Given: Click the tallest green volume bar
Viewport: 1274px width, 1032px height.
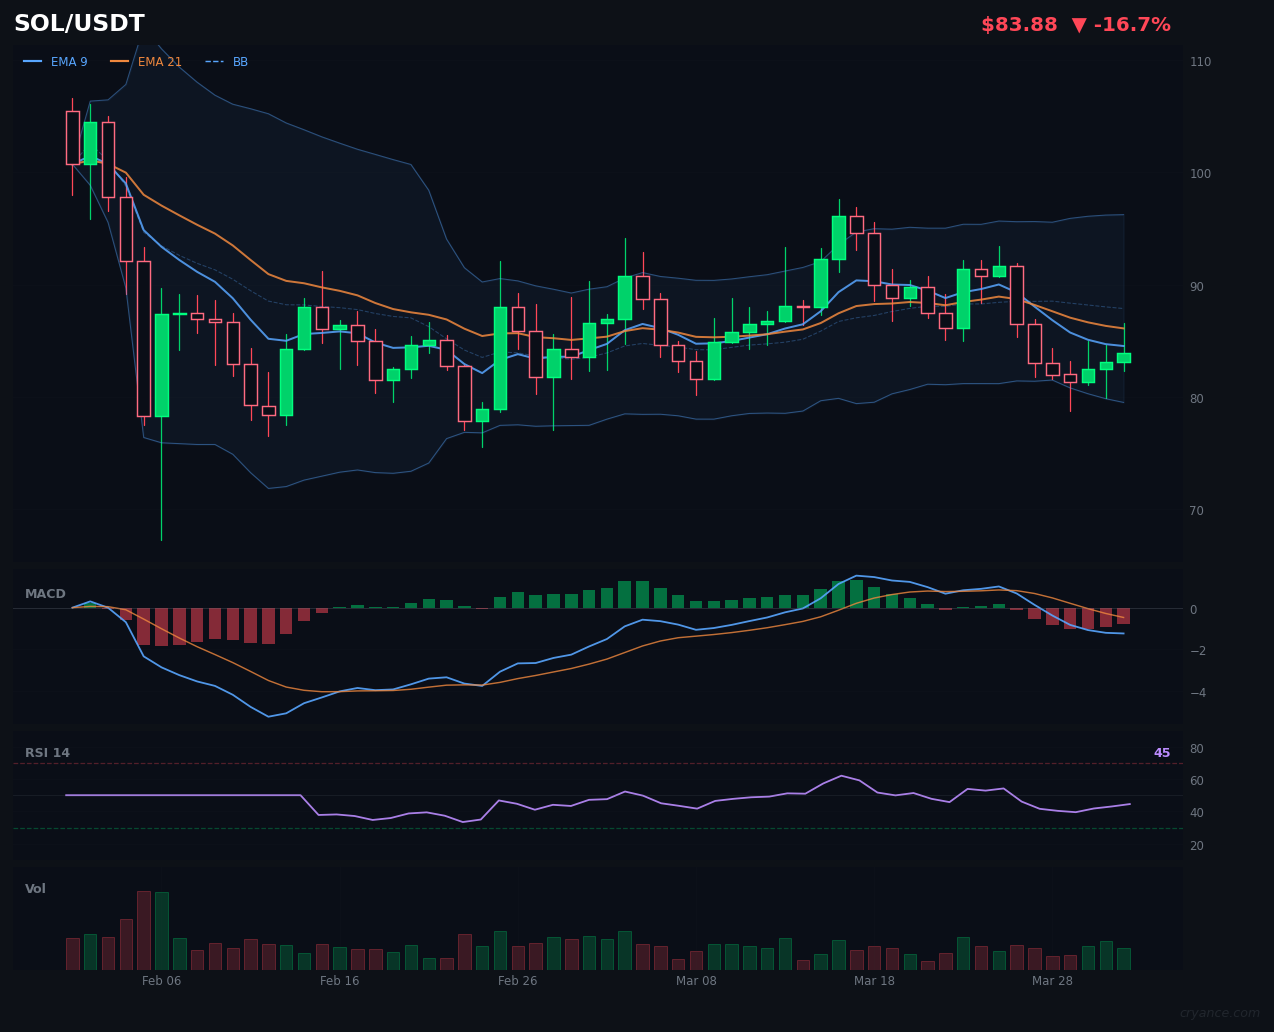Looking at the screenshot, I should coord(162,930).
